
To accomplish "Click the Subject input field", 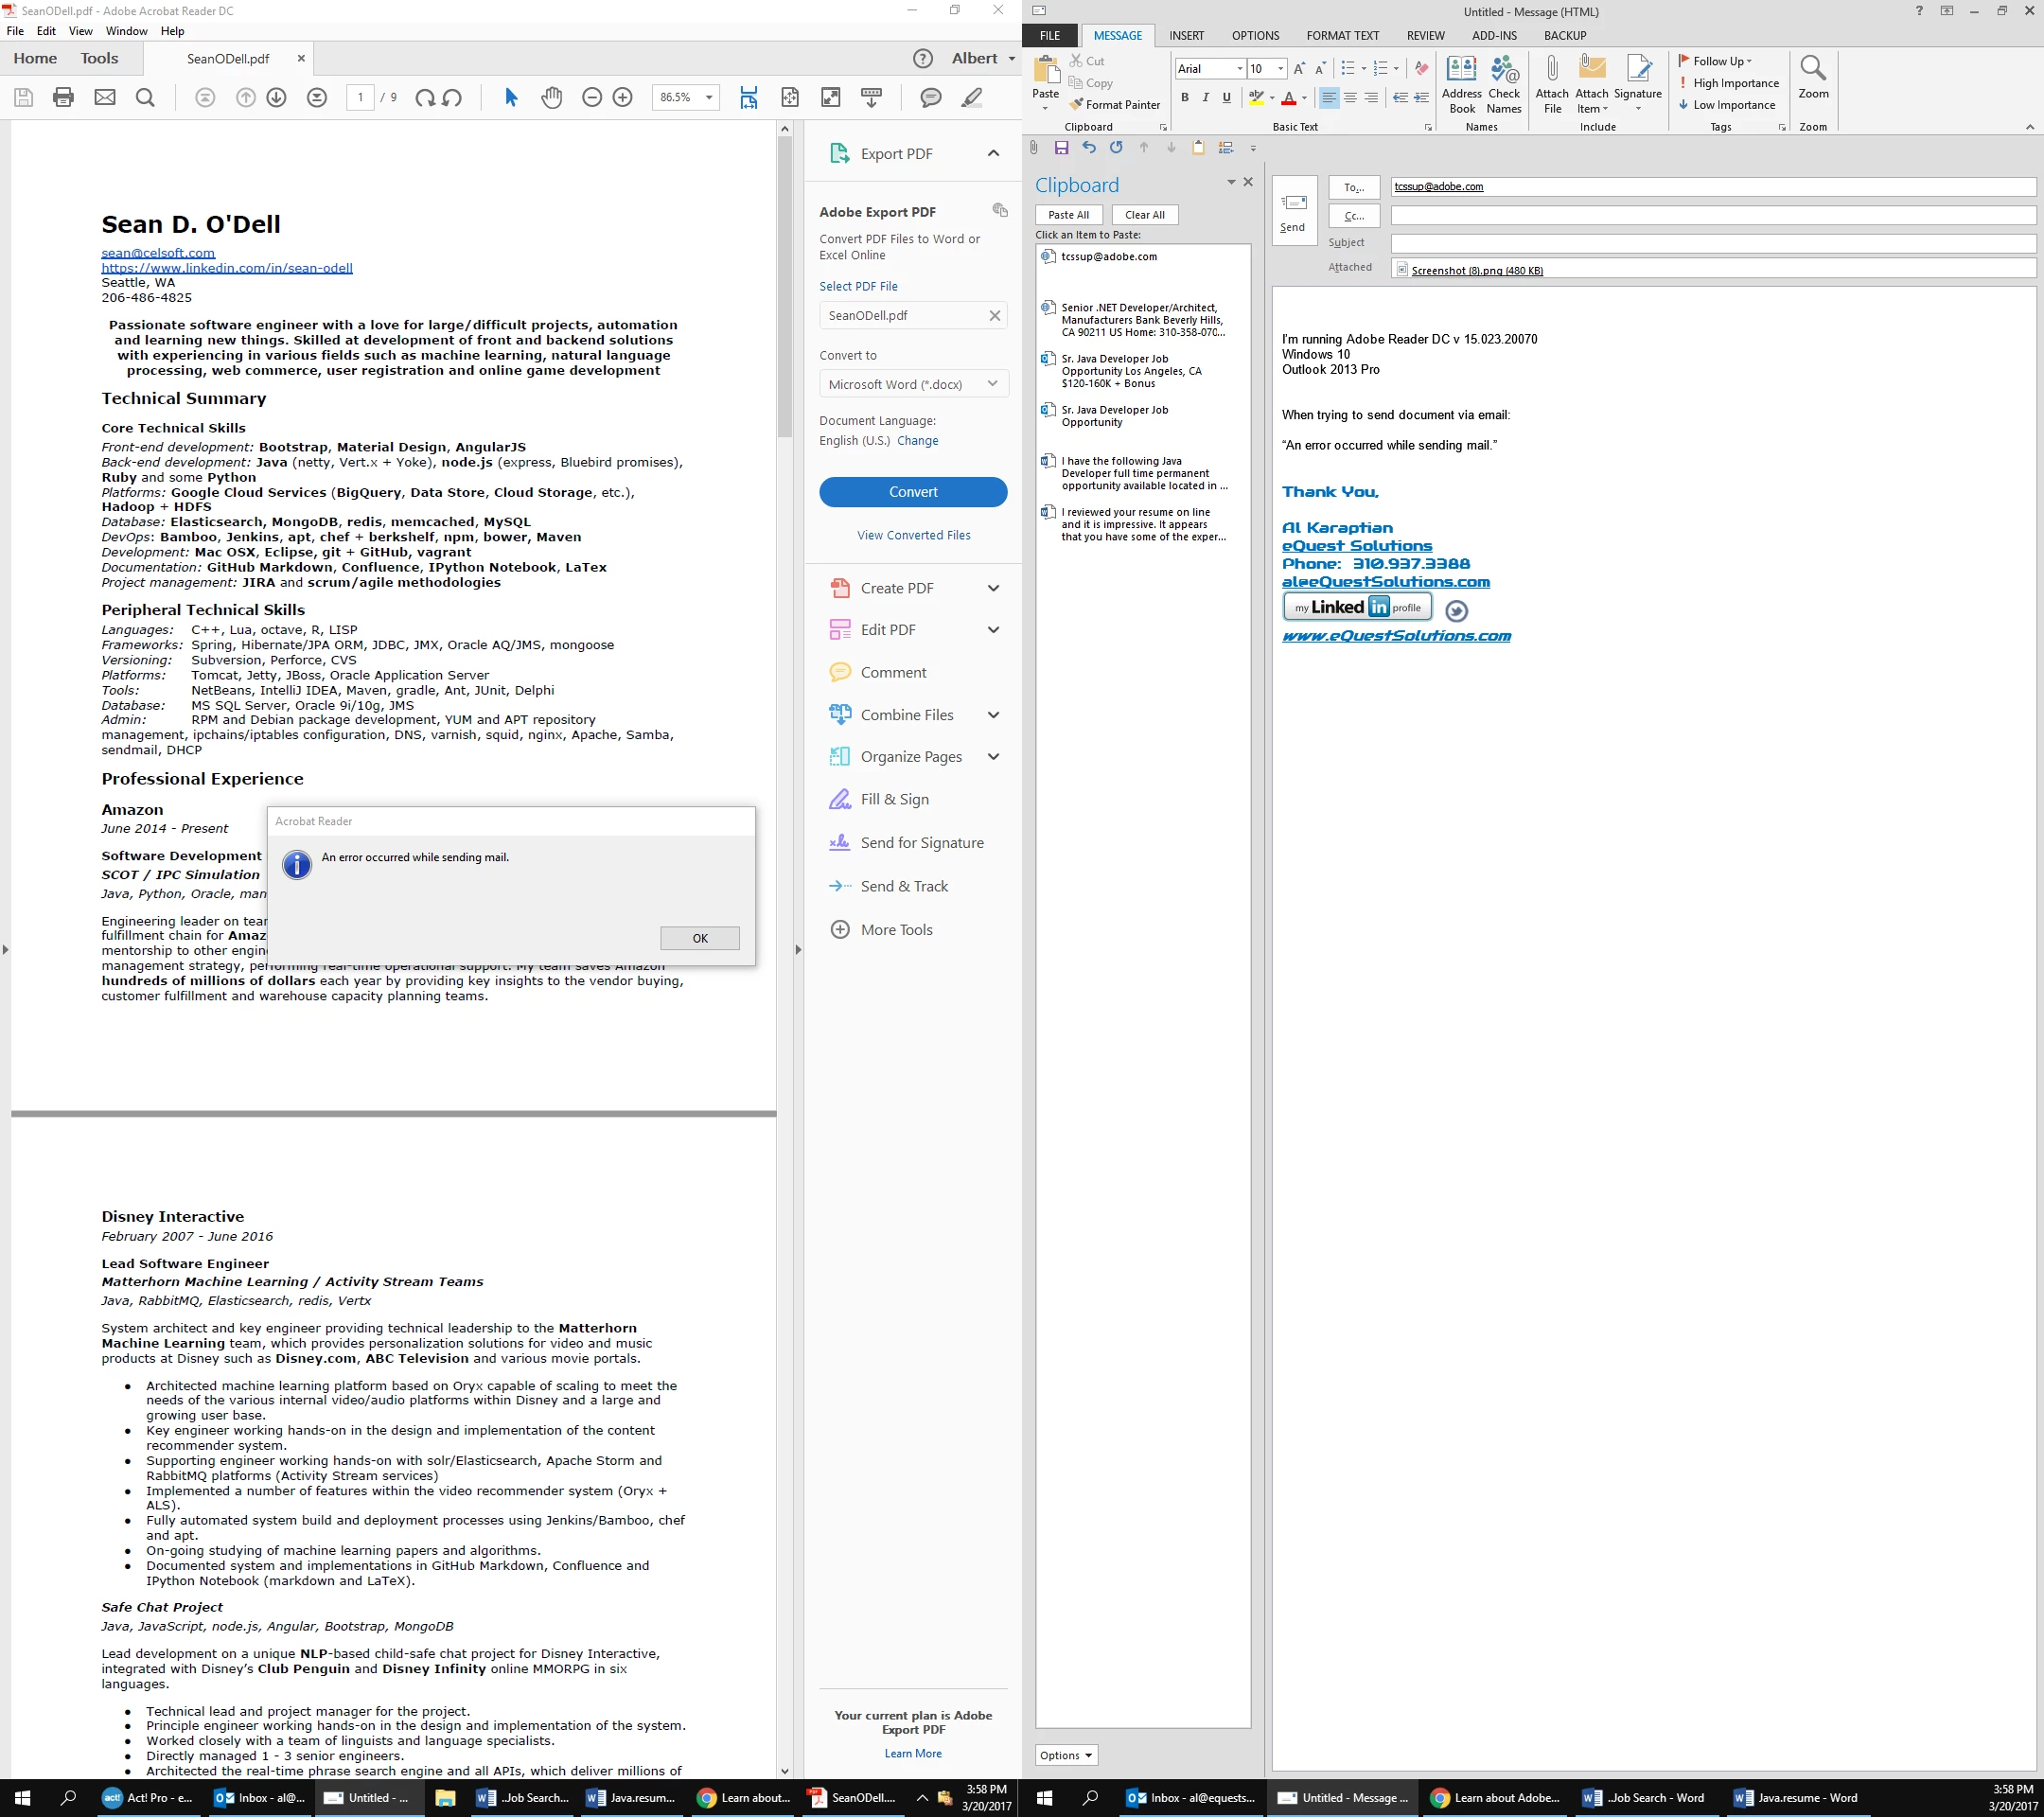I will click(x=1712, y=243).
